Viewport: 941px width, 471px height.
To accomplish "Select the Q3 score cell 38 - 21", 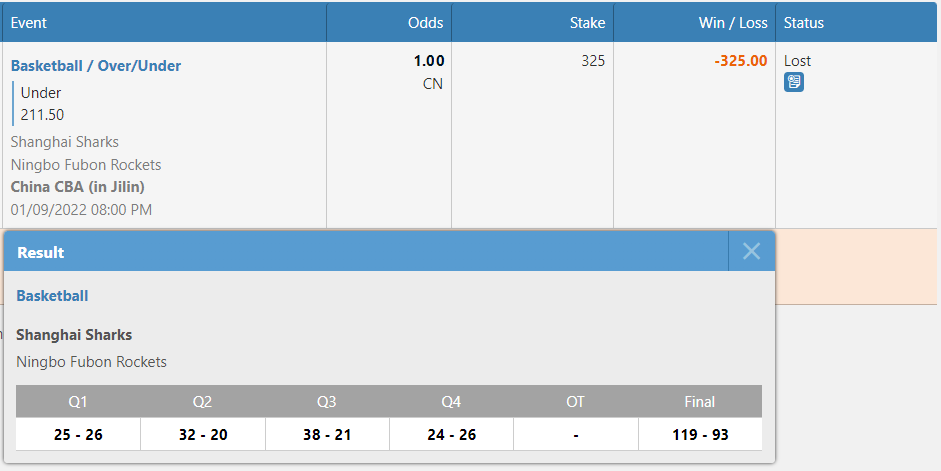I will 327,435.
